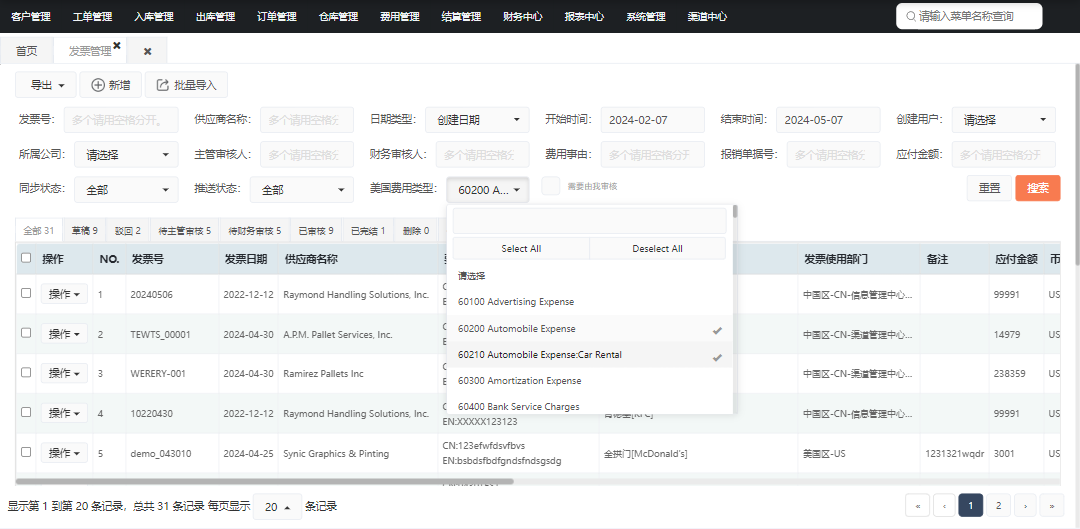This screenshot has height=529, width=1080.
Task: Filter by 待主管审核 5 tab
Action: coord(185,231)
